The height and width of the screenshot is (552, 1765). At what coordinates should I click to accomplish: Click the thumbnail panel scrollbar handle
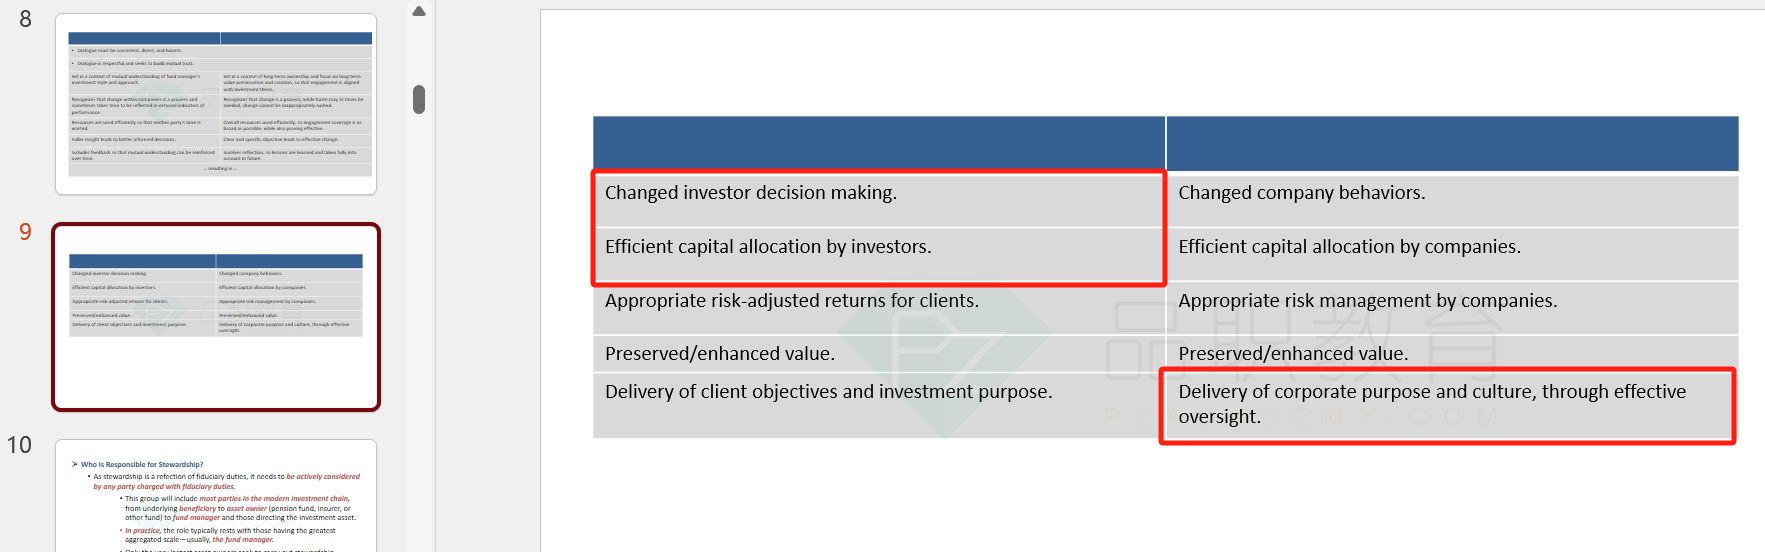pyautogui.click(x=419, y=99)
